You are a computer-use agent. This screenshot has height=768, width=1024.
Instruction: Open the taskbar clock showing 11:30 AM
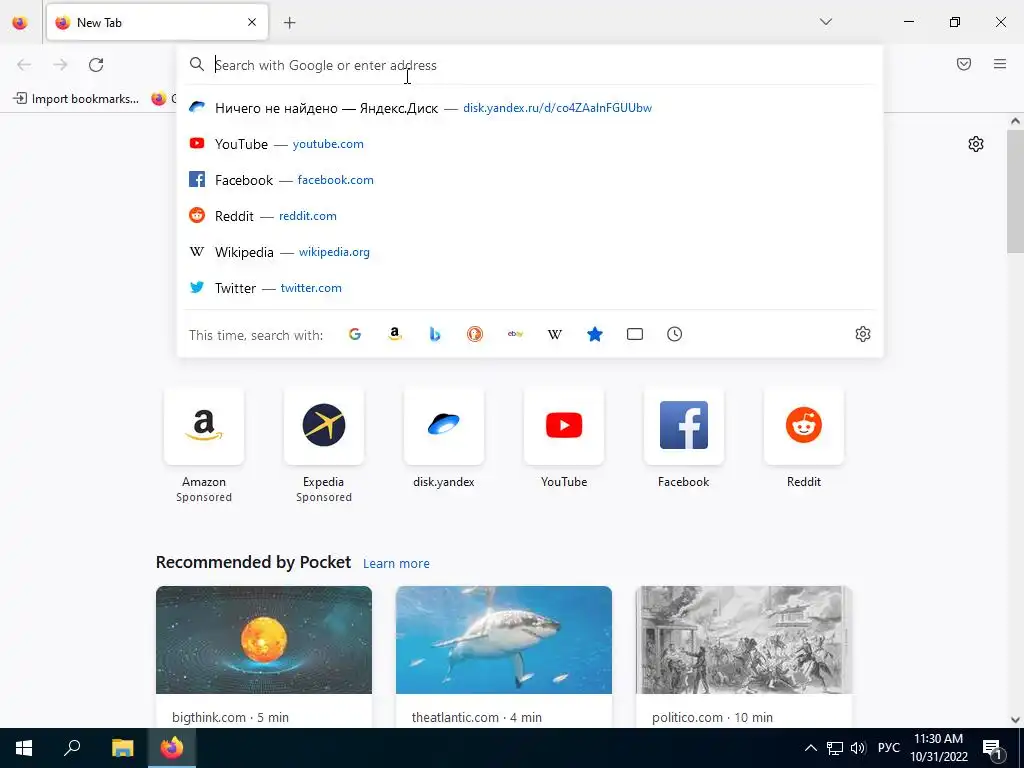[x=939, y=748]
